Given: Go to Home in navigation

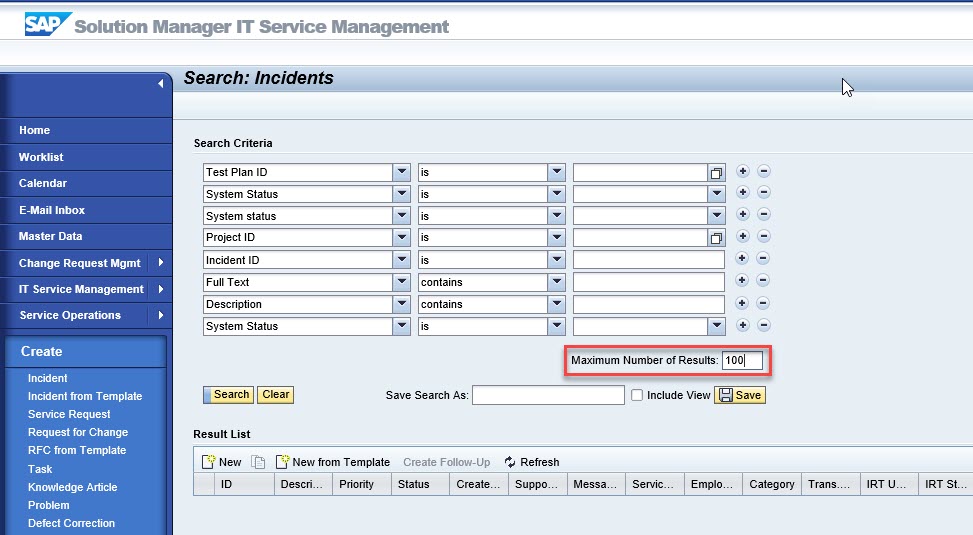Looking at the screenshot, I should click(34, 130).
